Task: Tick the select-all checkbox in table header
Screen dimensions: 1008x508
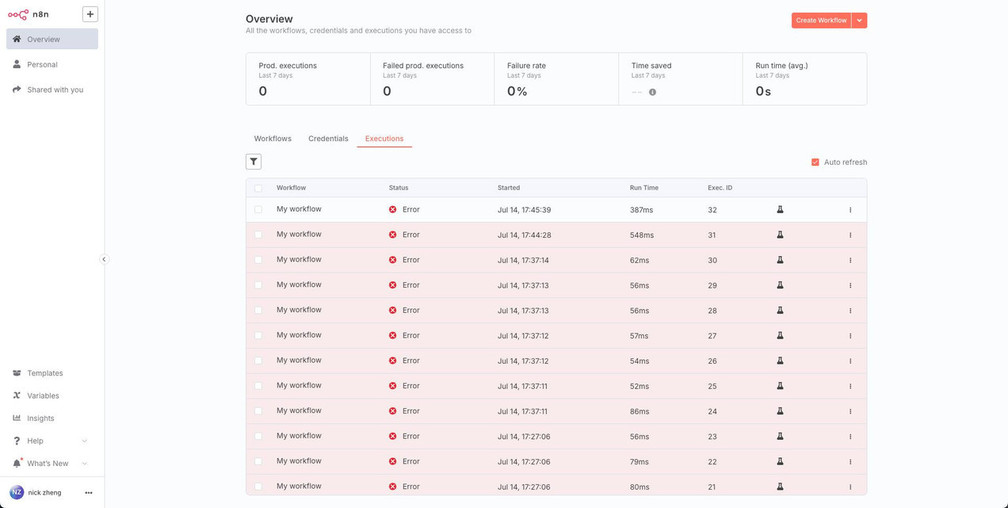Action: (258, 188)
